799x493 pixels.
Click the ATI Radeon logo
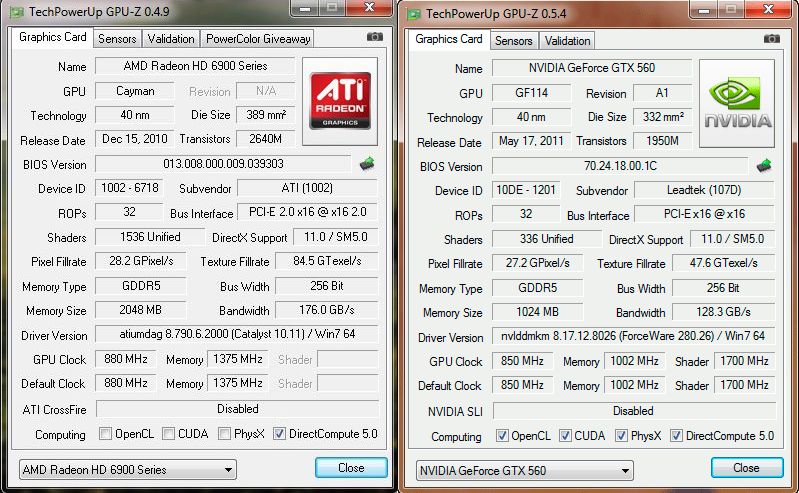click(x=340, y=101)
